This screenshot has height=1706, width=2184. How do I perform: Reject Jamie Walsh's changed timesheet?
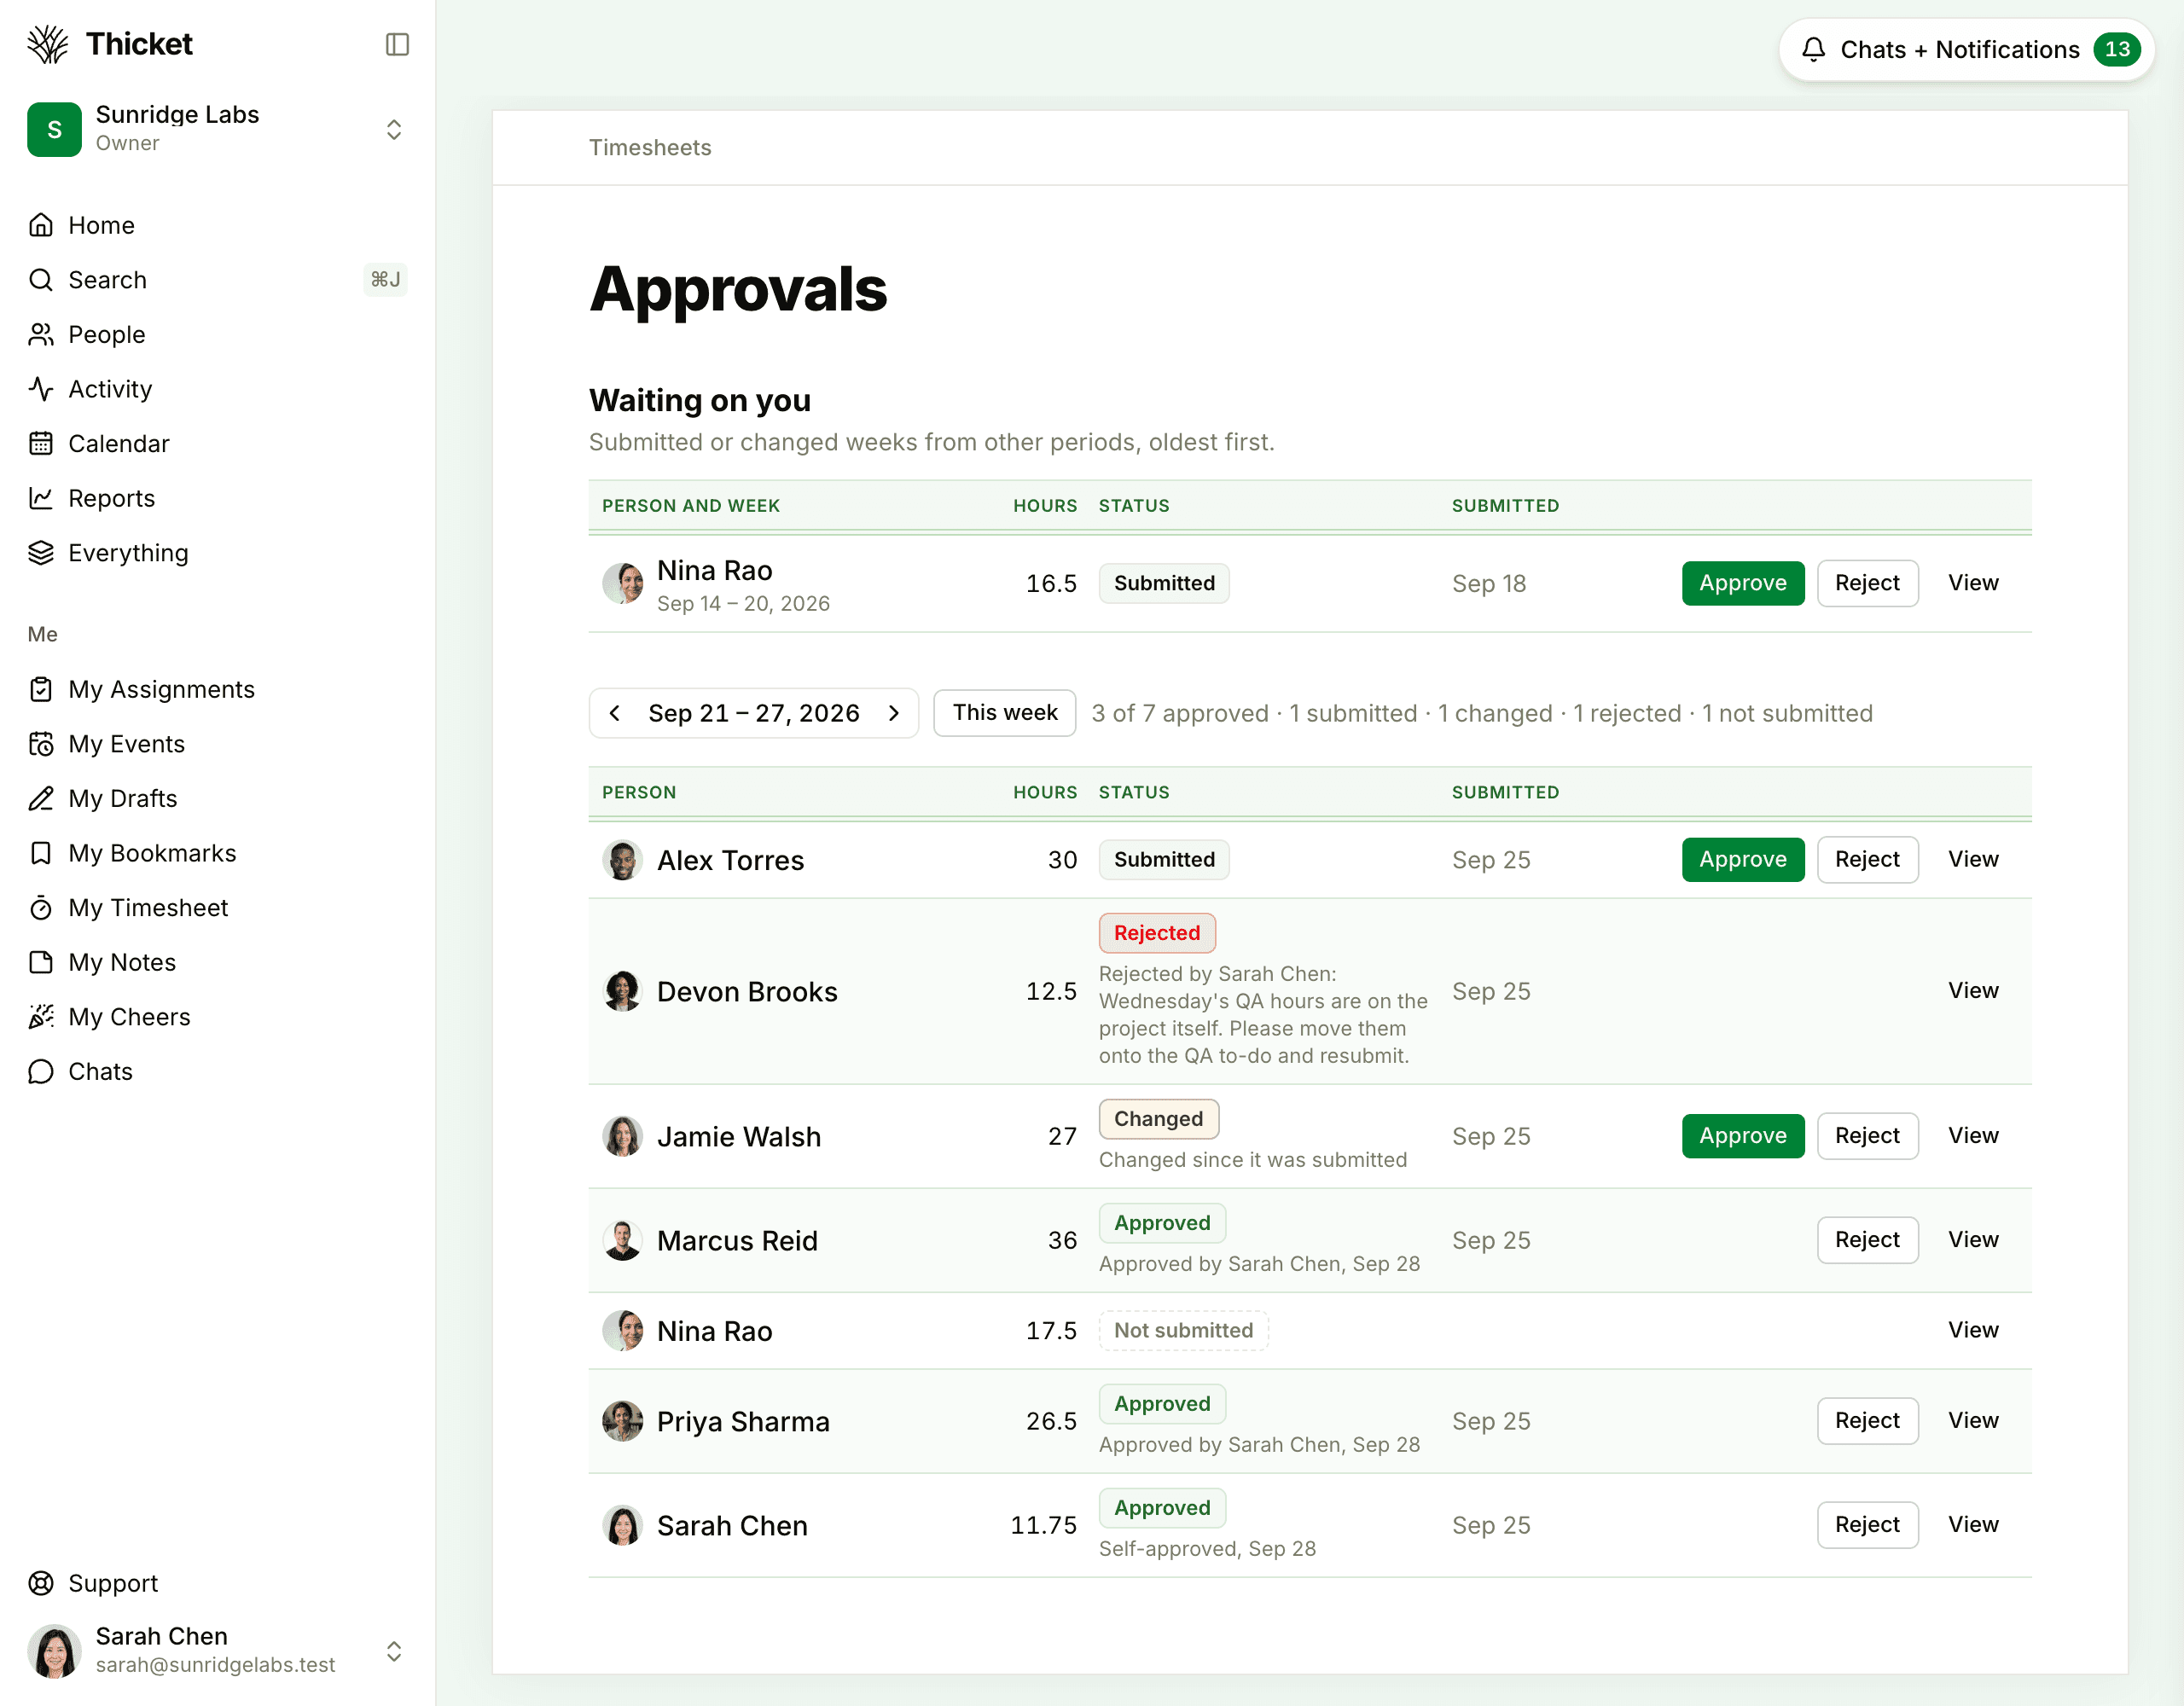tap(1867, 1136)
